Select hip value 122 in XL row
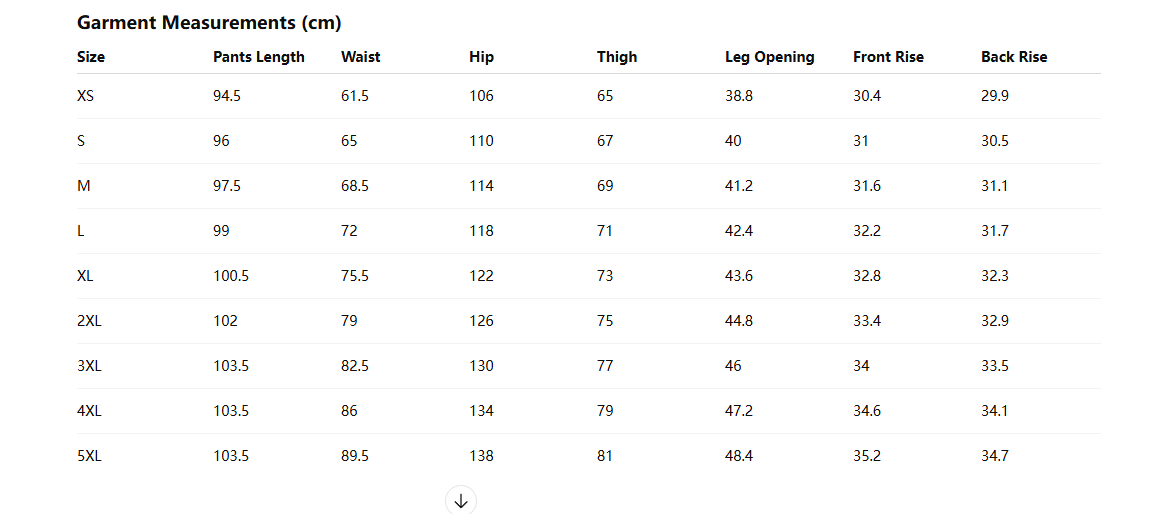 482,276
